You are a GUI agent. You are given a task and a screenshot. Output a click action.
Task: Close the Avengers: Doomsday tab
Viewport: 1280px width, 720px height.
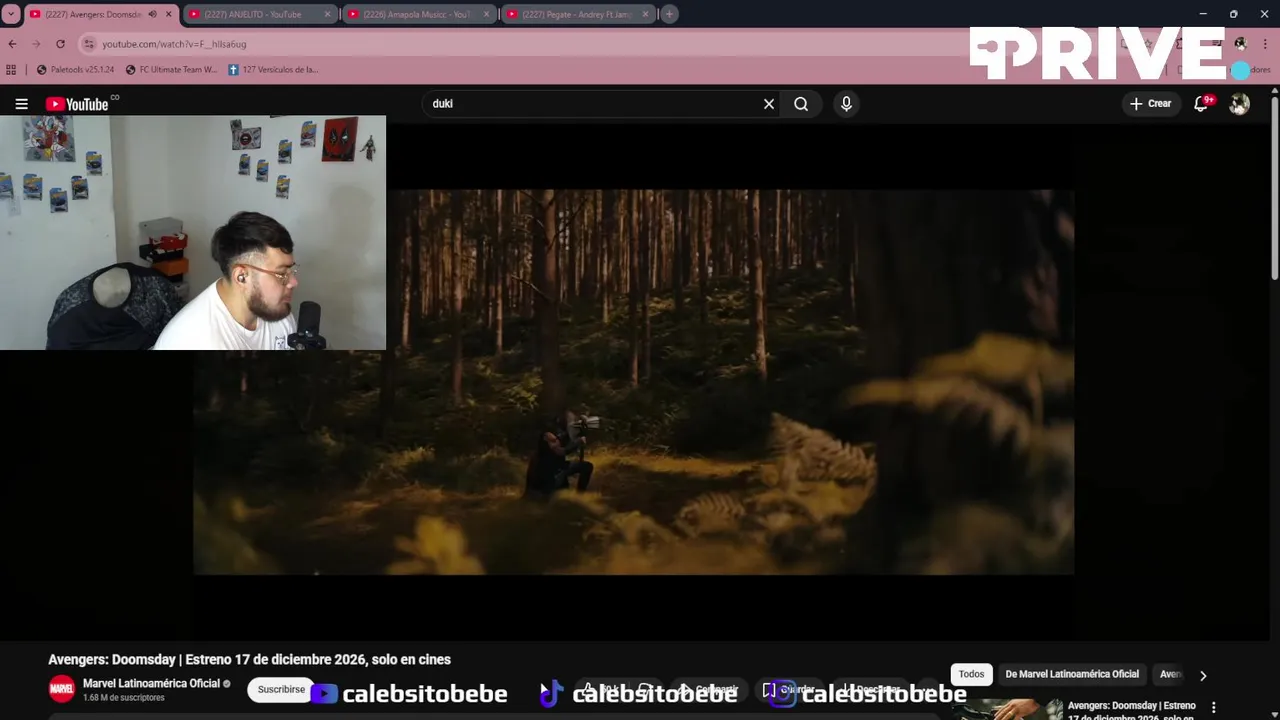pyautogui.click(x=168, y=14)
